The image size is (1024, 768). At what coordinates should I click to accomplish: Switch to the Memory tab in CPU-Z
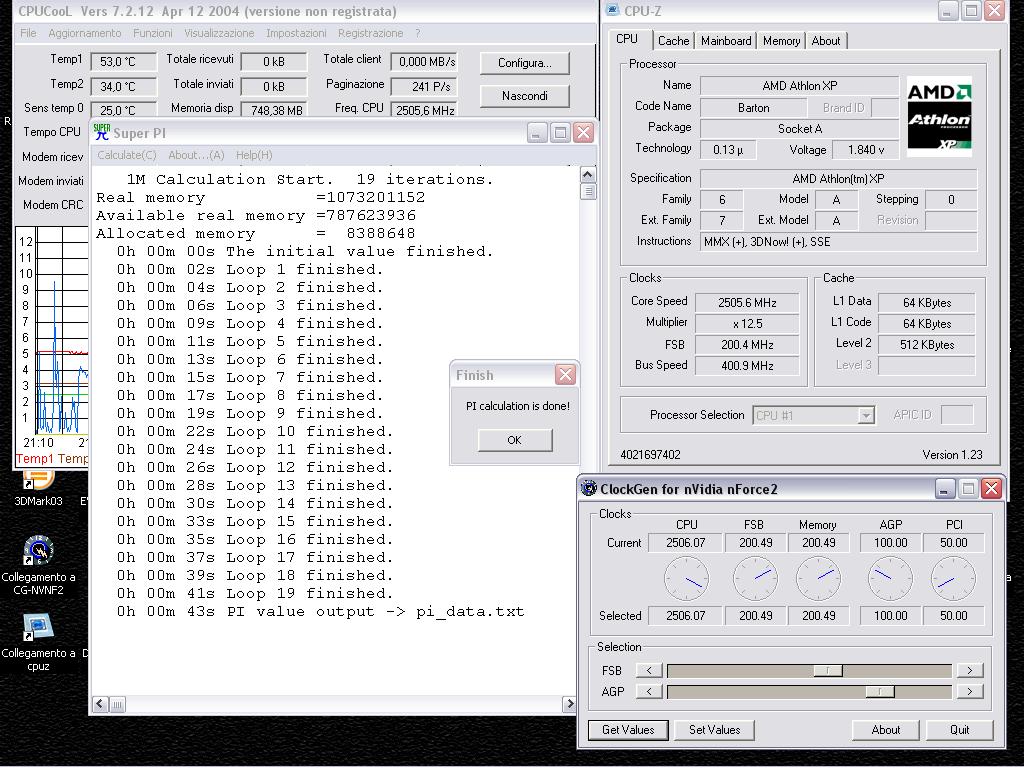coord(781,40)
